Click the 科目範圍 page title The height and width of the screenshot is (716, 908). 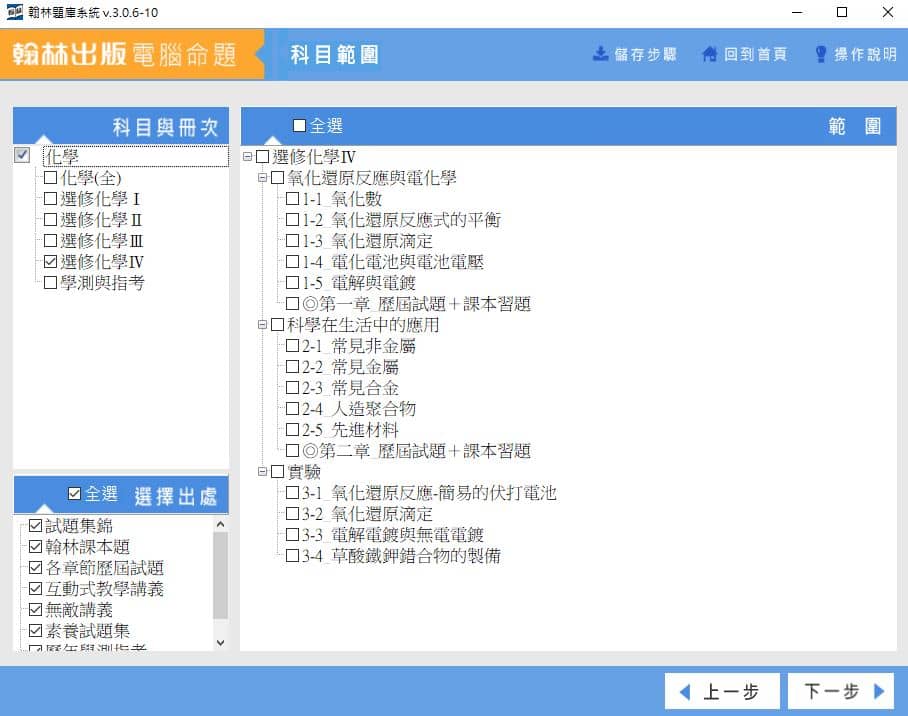334,54
